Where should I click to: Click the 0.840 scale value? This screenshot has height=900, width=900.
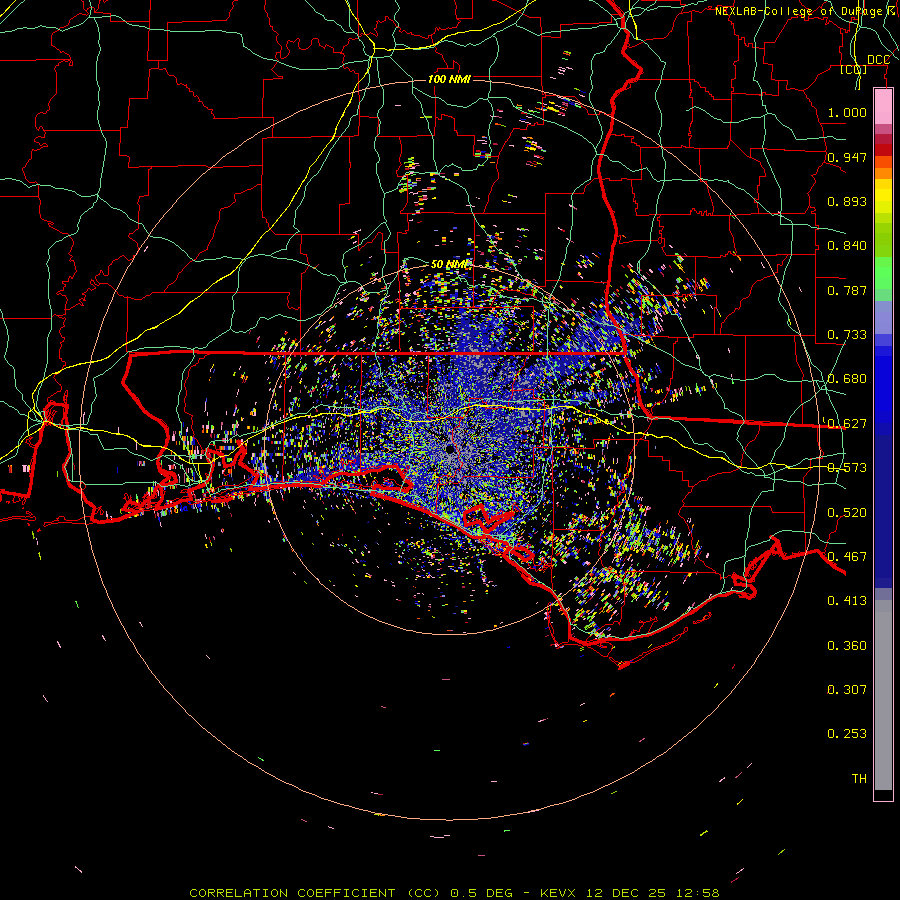pos(847,246)
